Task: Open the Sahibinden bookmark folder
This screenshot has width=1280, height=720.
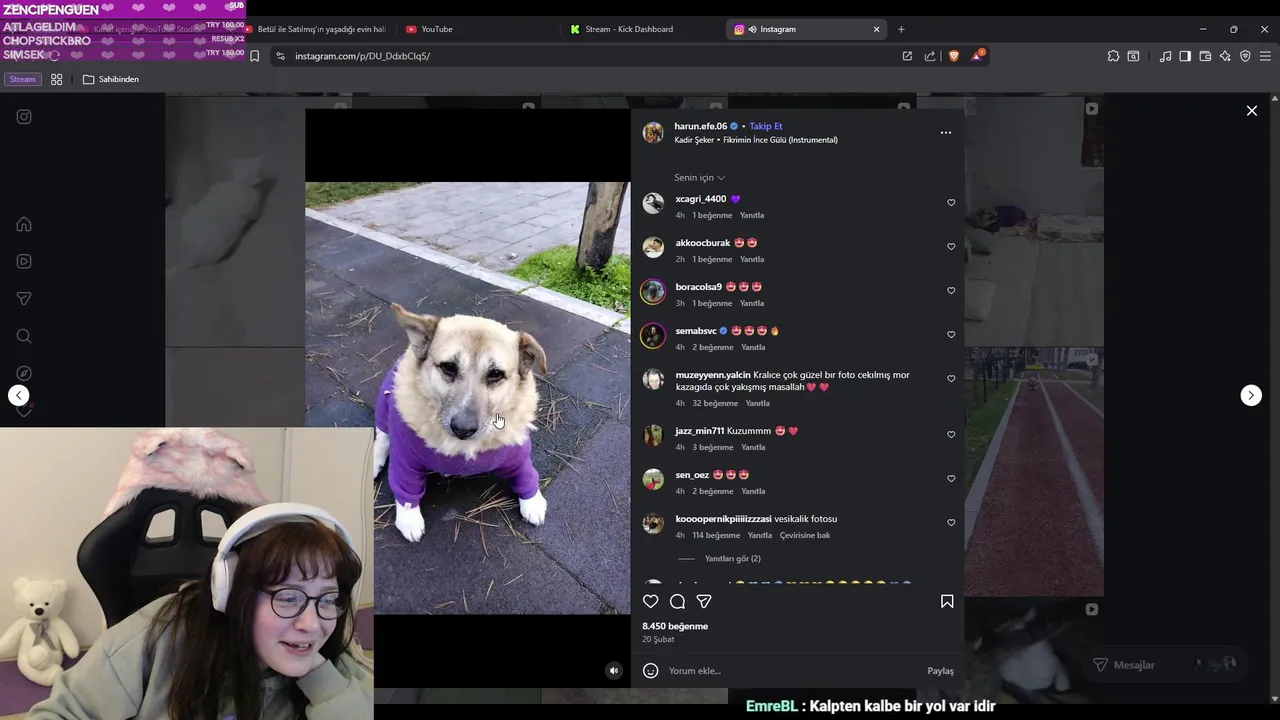Action: [x=111, y=79]
